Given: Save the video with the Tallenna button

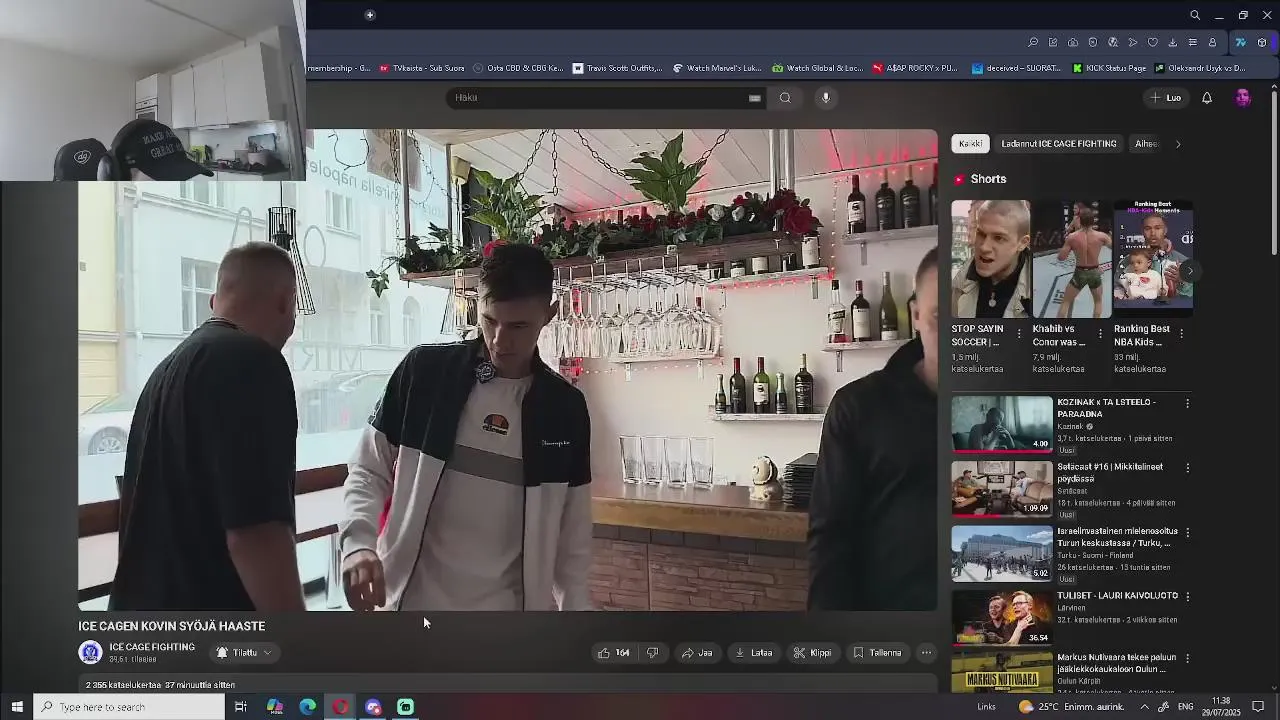Looking at the screenshot, I should pos(877,653).
